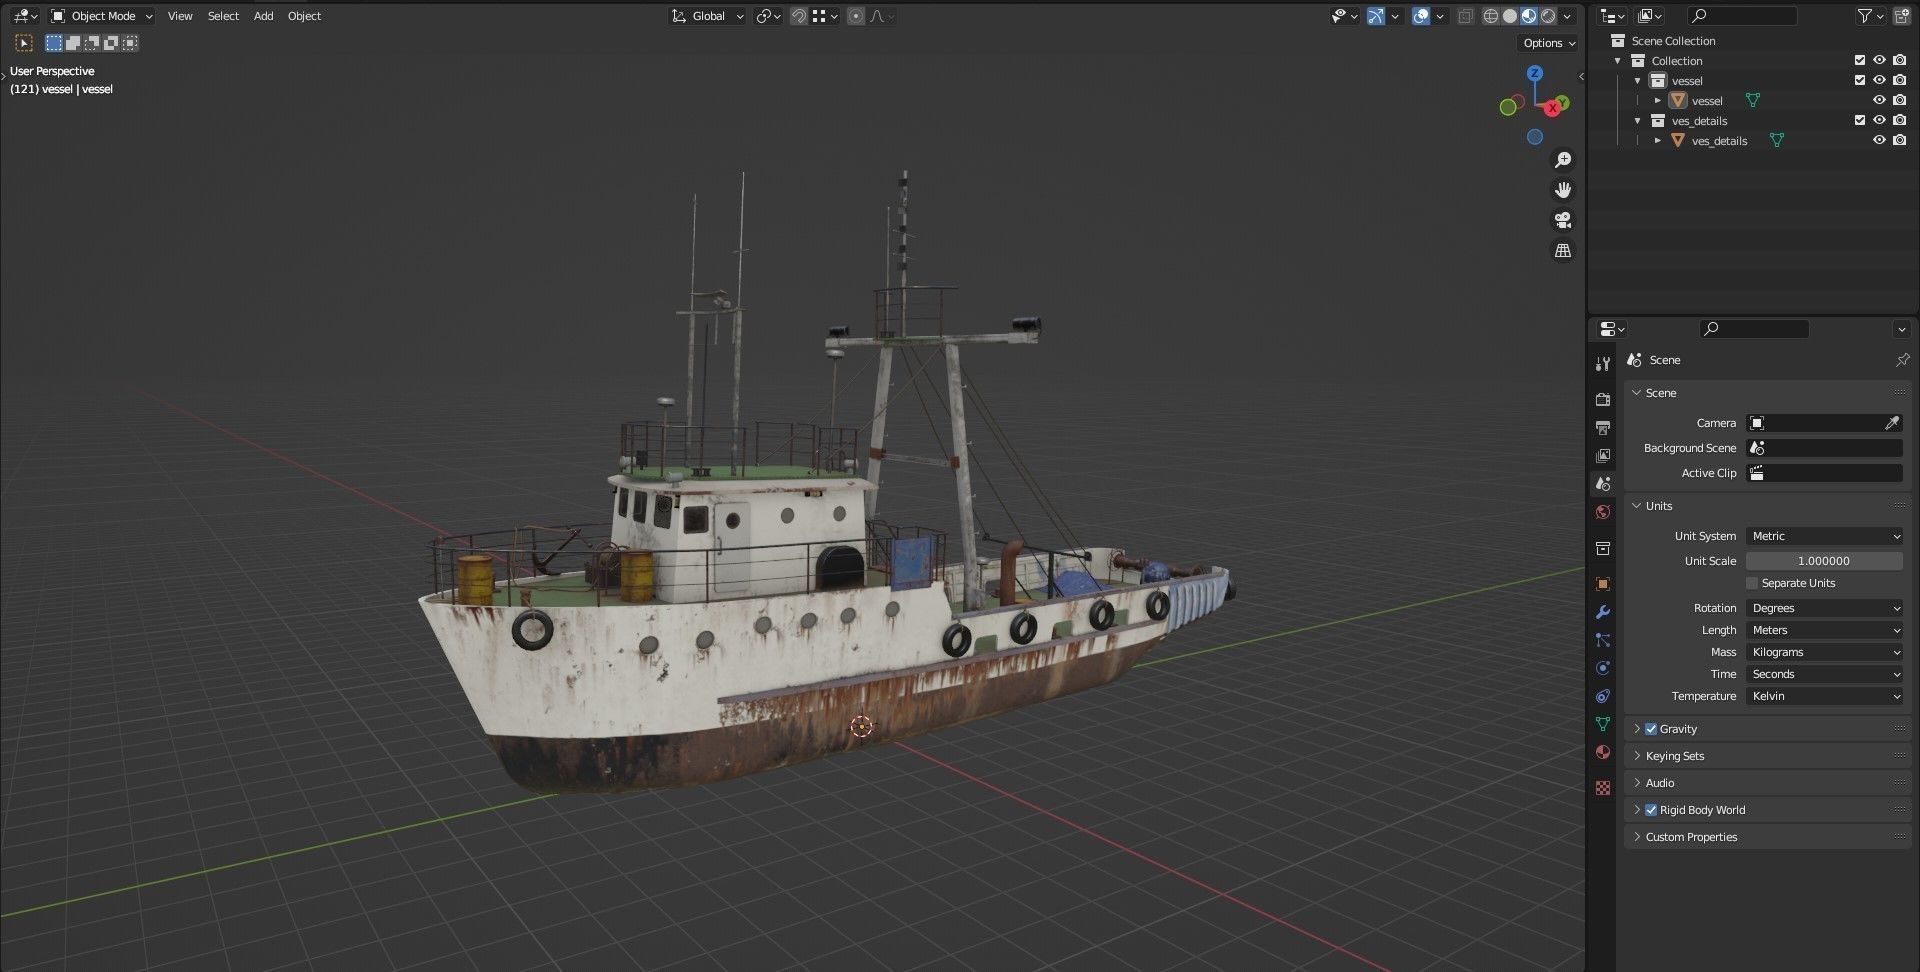Open the Object Constraint properties tab

click(x=1603, y=696)
